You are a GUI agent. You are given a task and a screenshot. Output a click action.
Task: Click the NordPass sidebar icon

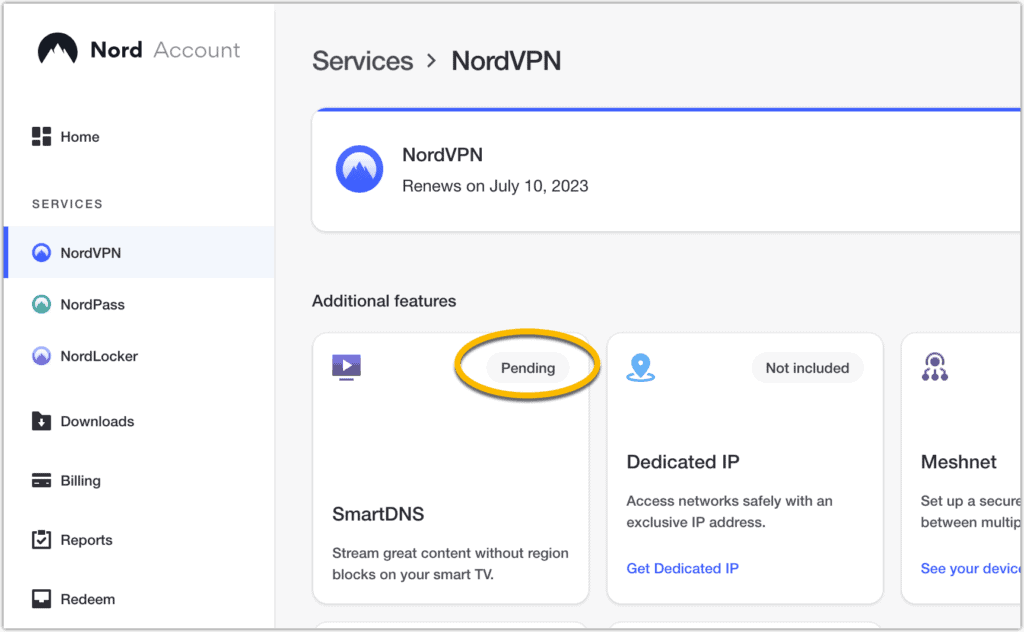pyautogui.click(x=41, y=304)
